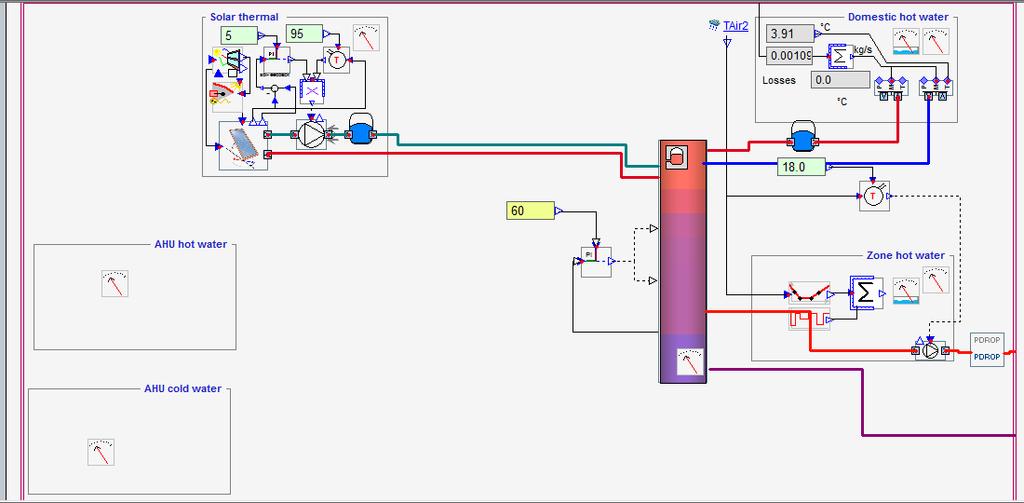This screenshot has height=503, width=1024.
Task: Select the AHU cold water group label
Action: (183, 389)
